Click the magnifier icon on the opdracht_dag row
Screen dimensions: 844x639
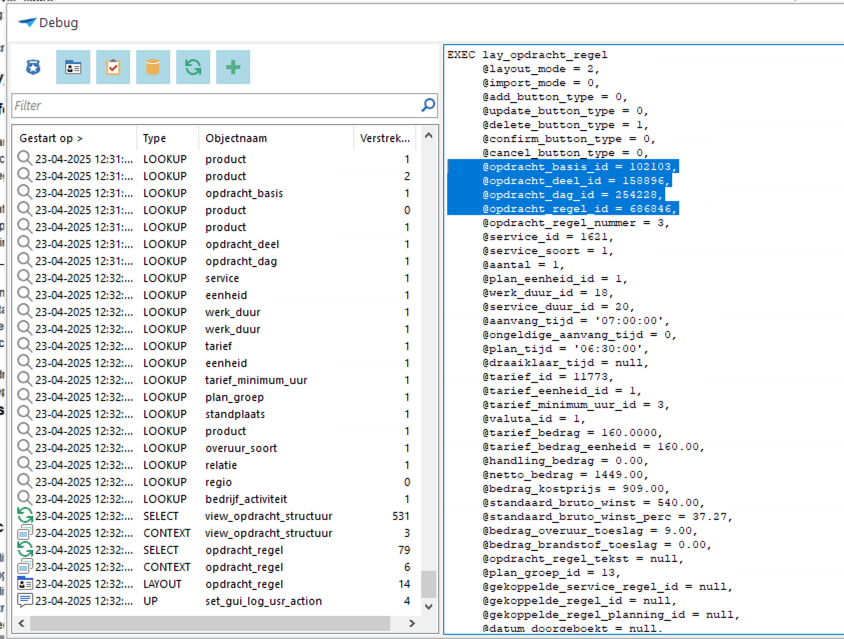25,261
